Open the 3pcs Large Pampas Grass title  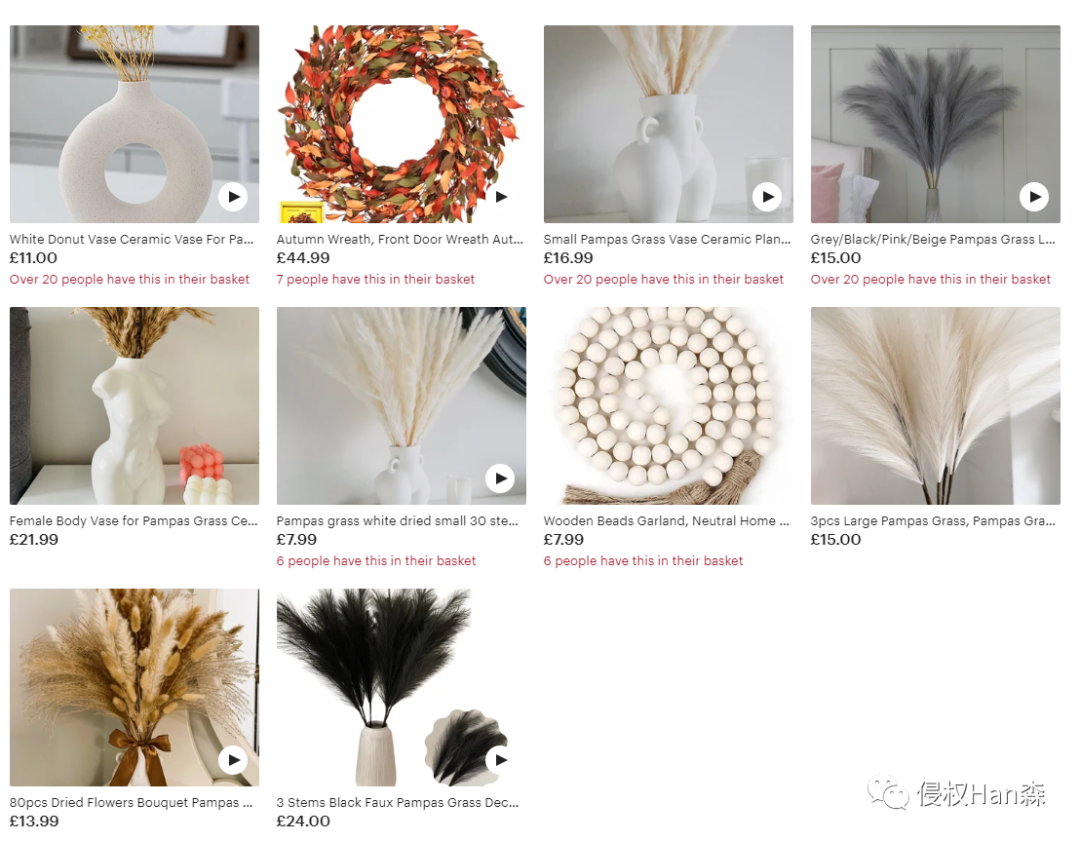coord(933,521)
